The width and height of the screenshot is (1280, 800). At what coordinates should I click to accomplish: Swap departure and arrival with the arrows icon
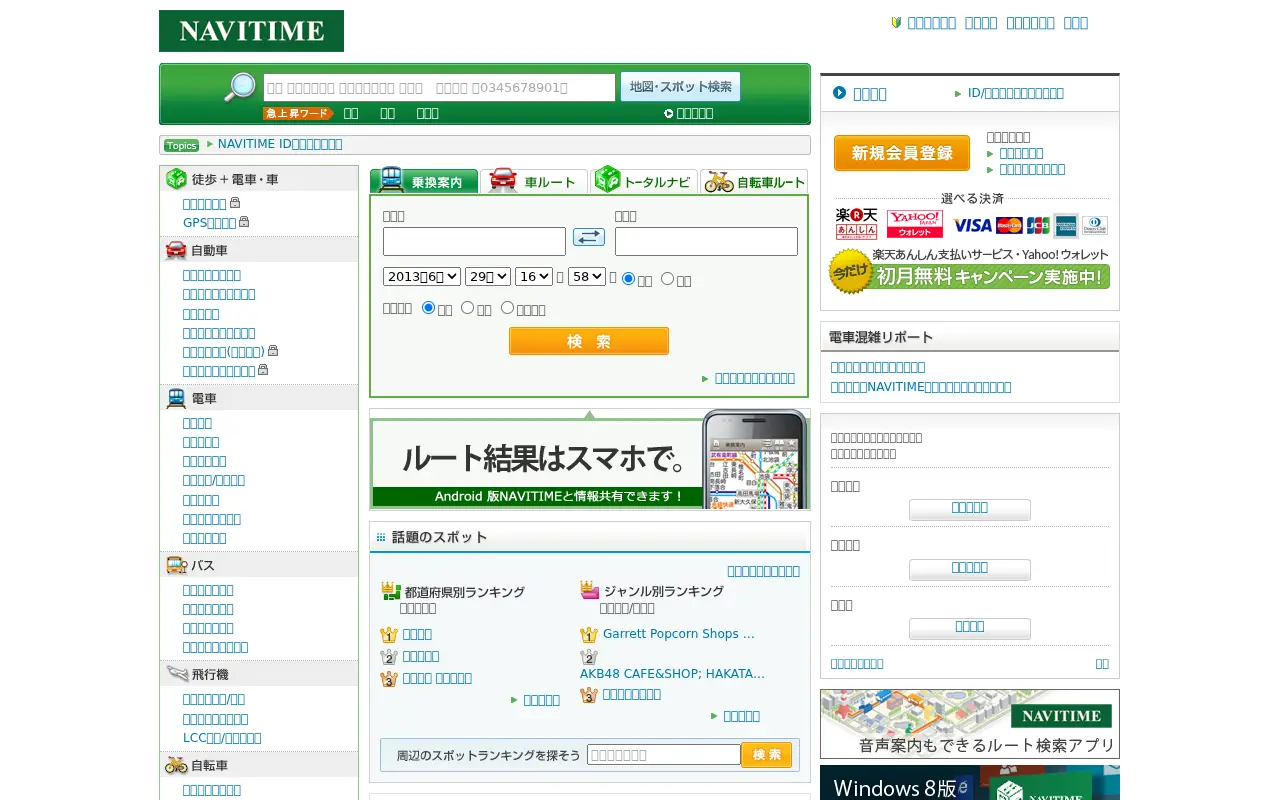589,237
